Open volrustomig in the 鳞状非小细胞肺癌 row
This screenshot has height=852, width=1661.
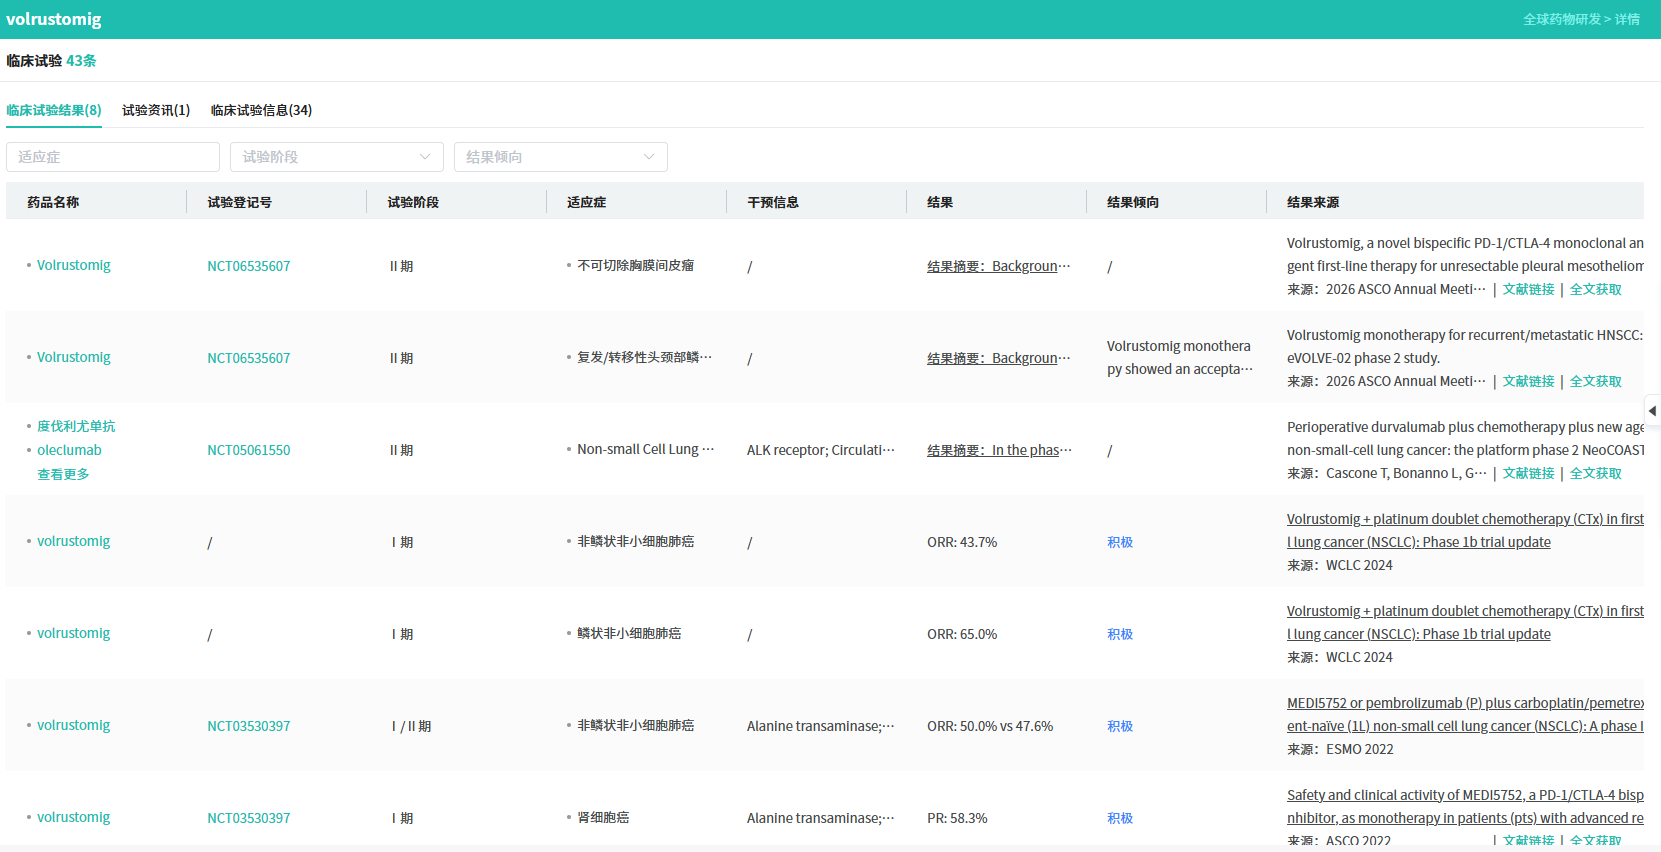(74, 633)
